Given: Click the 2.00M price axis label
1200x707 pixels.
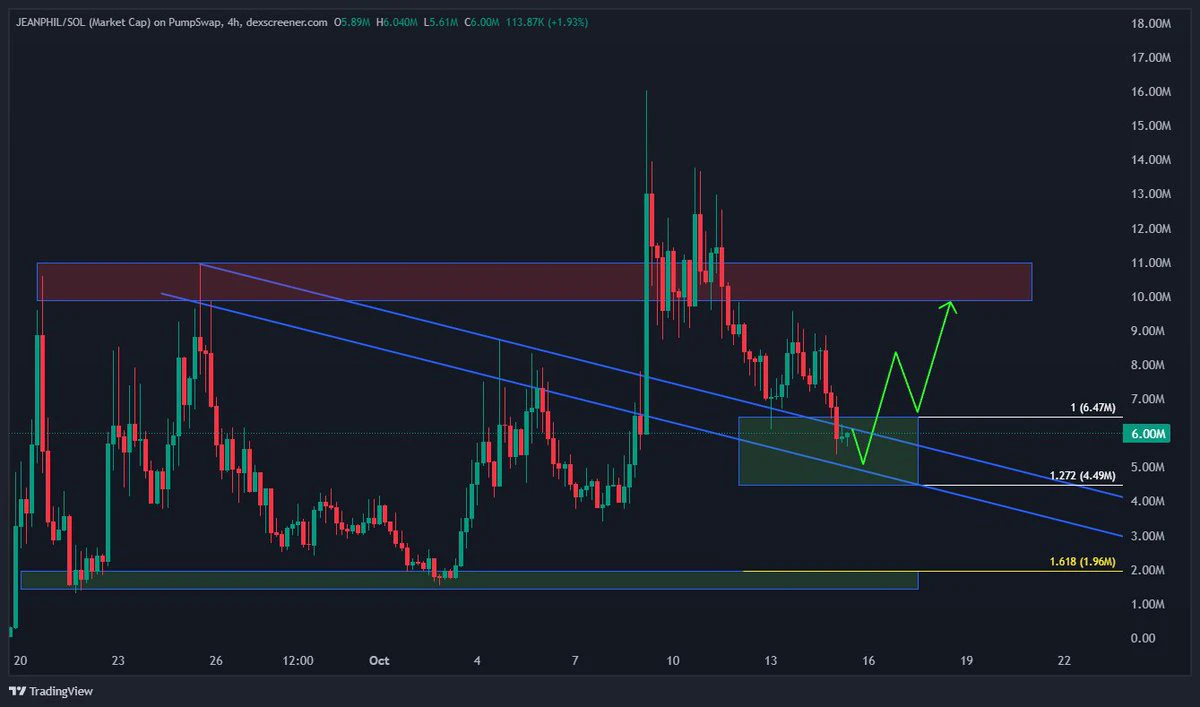Looking at the screenshot, I should pos(1149,570).
